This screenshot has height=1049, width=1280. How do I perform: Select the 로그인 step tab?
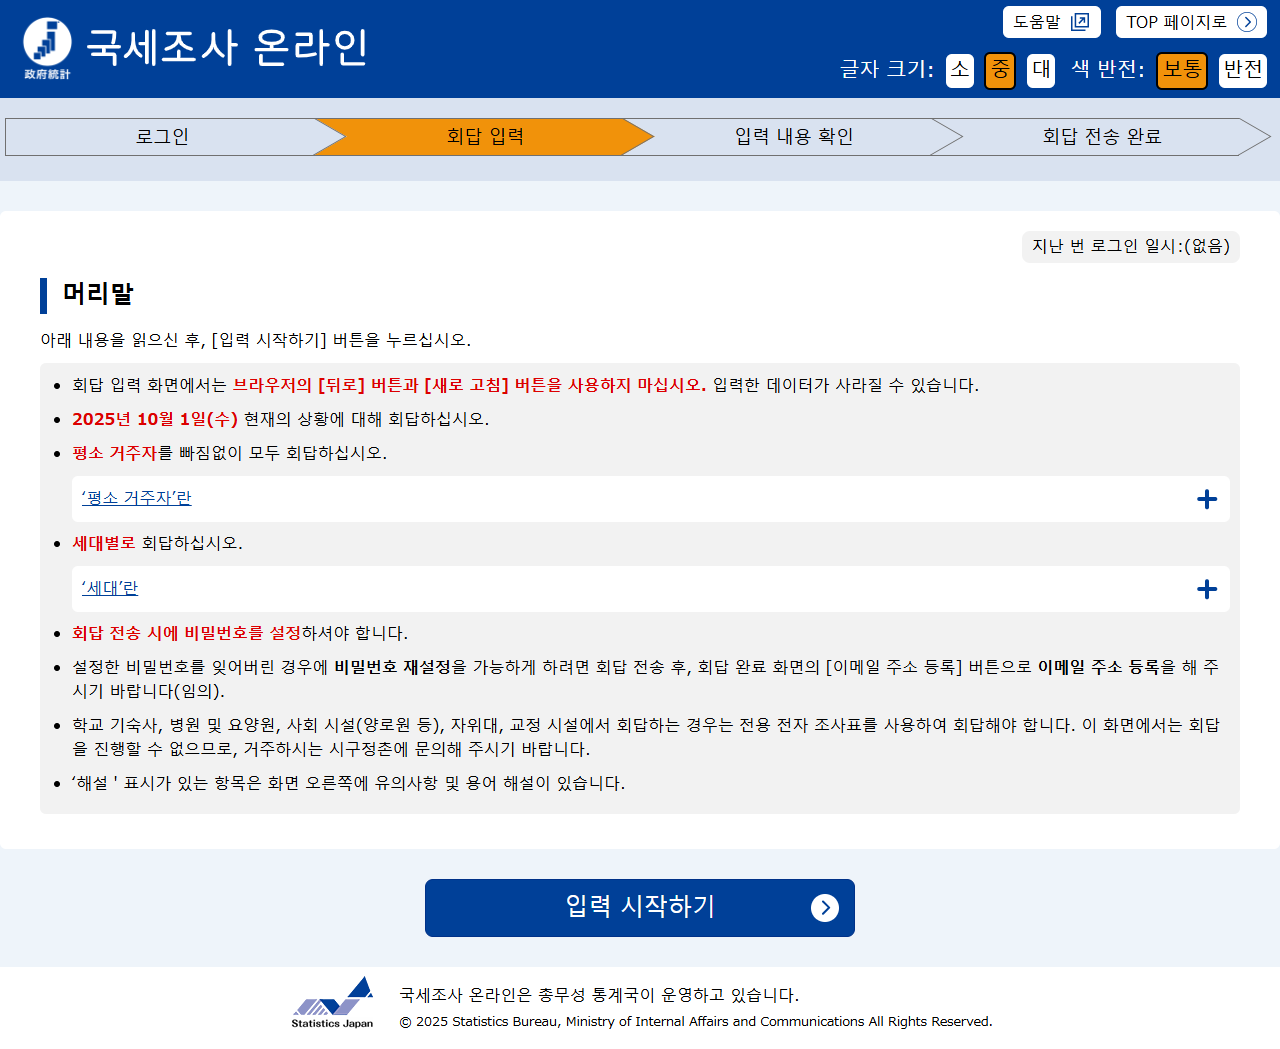coord(162,137)
